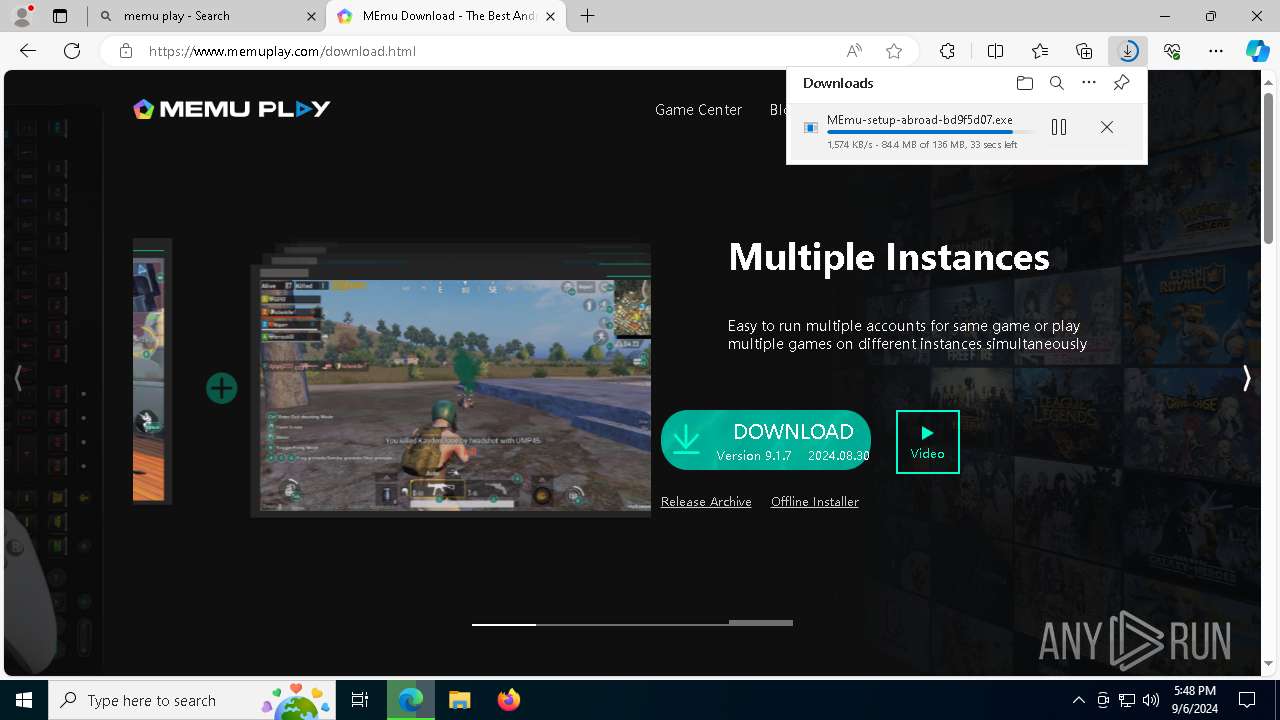Open taskbar clock 5:48 PM
This screenshot has width=1280, height=720.
(x=1195, y=700)
